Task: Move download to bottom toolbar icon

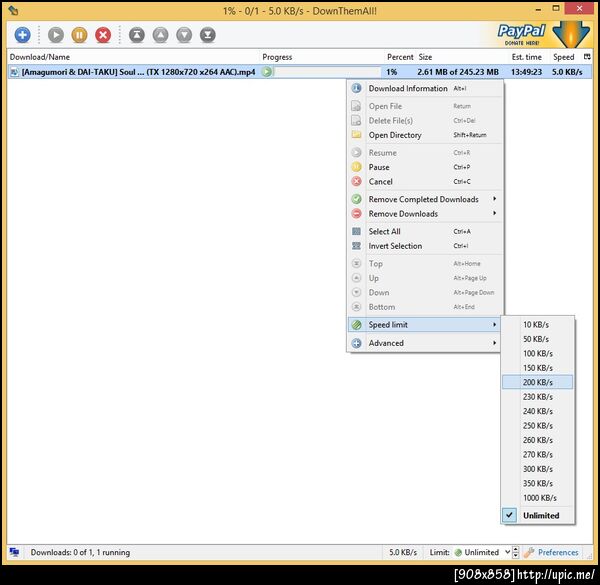Action: point(208,35)
